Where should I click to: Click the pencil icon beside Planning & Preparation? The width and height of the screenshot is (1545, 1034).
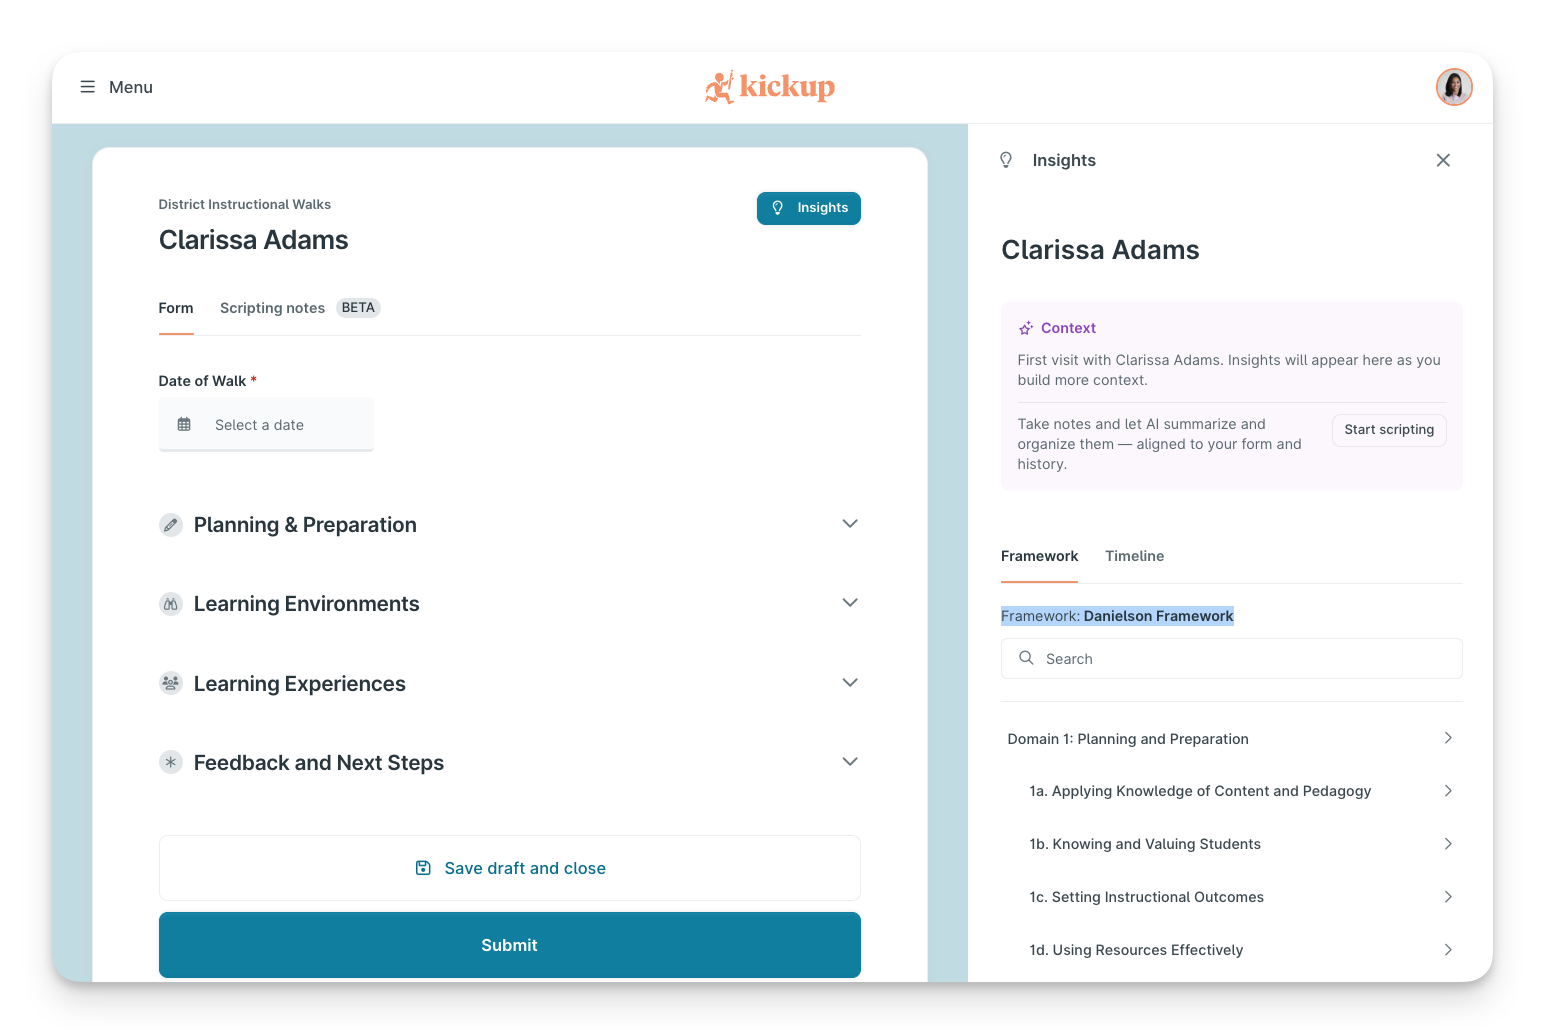[x=171, y=525]
